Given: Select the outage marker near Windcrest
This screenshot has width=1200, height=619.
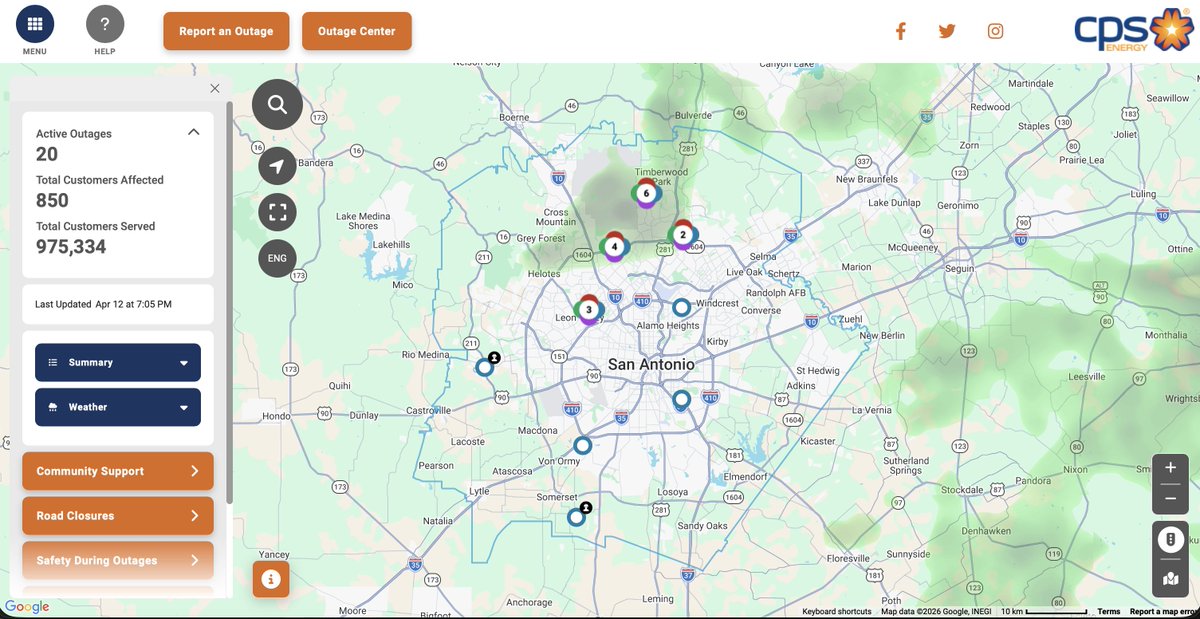Looking at the screenshot, I should coord(681,308).
